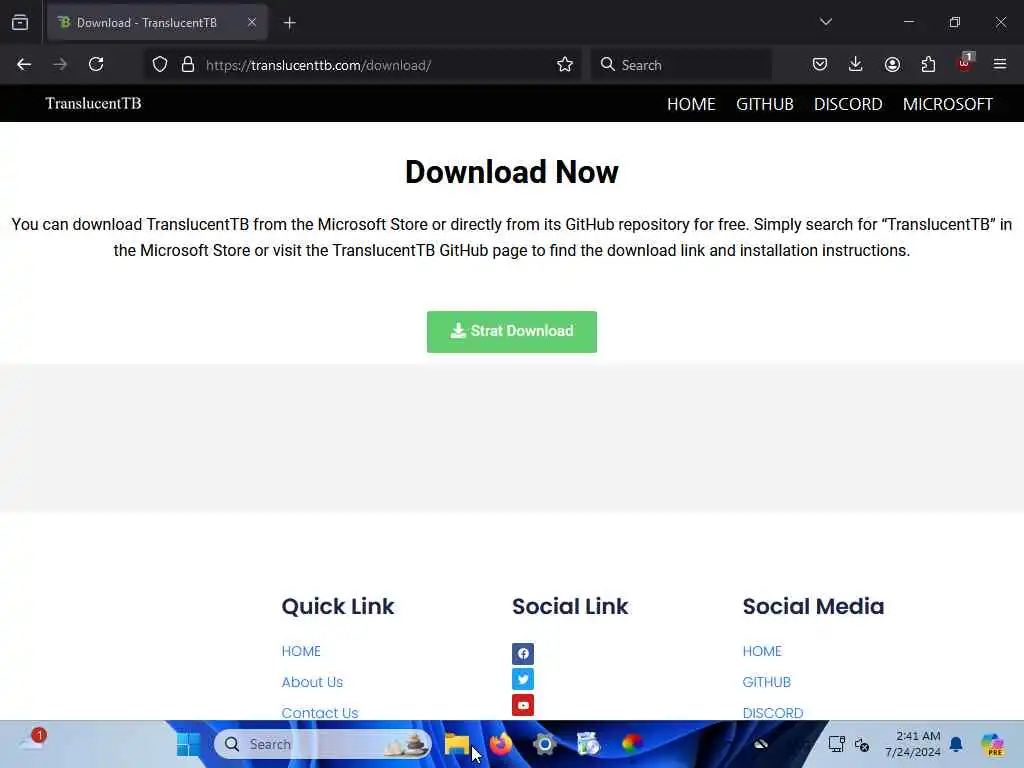Click the green Strat Download button
Viewport: 1024px width, 768px height.
tap(512, 332)
